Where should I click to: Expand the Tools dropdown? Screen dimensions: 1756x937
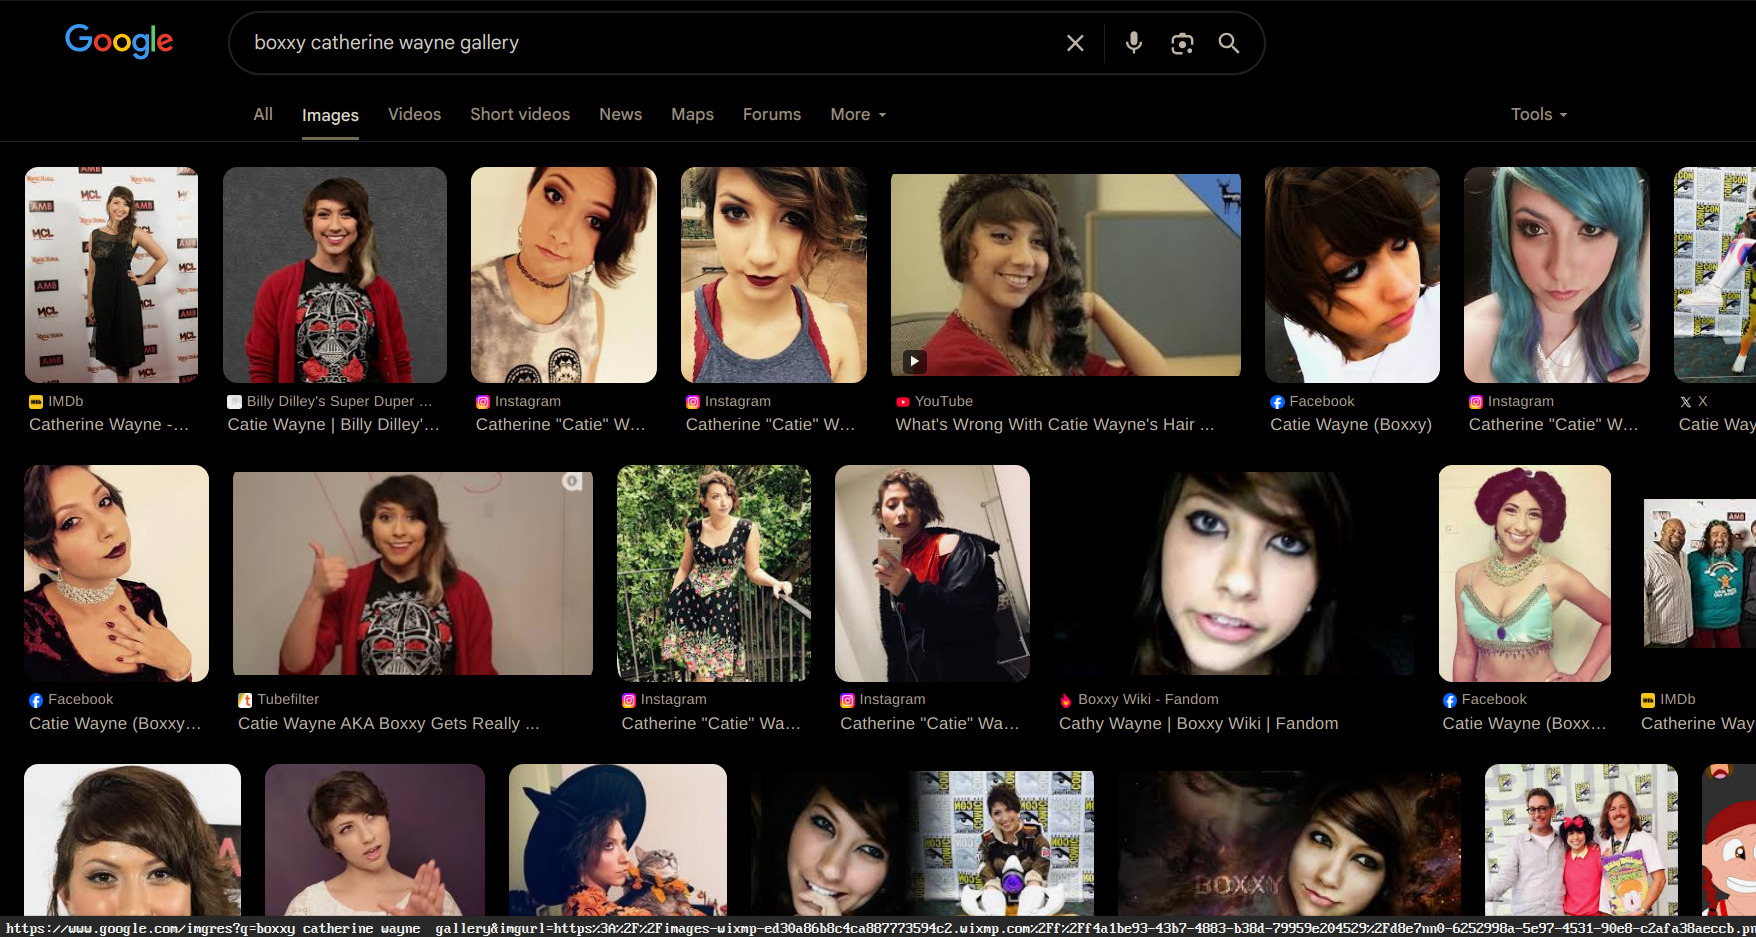coord(1539,114)
